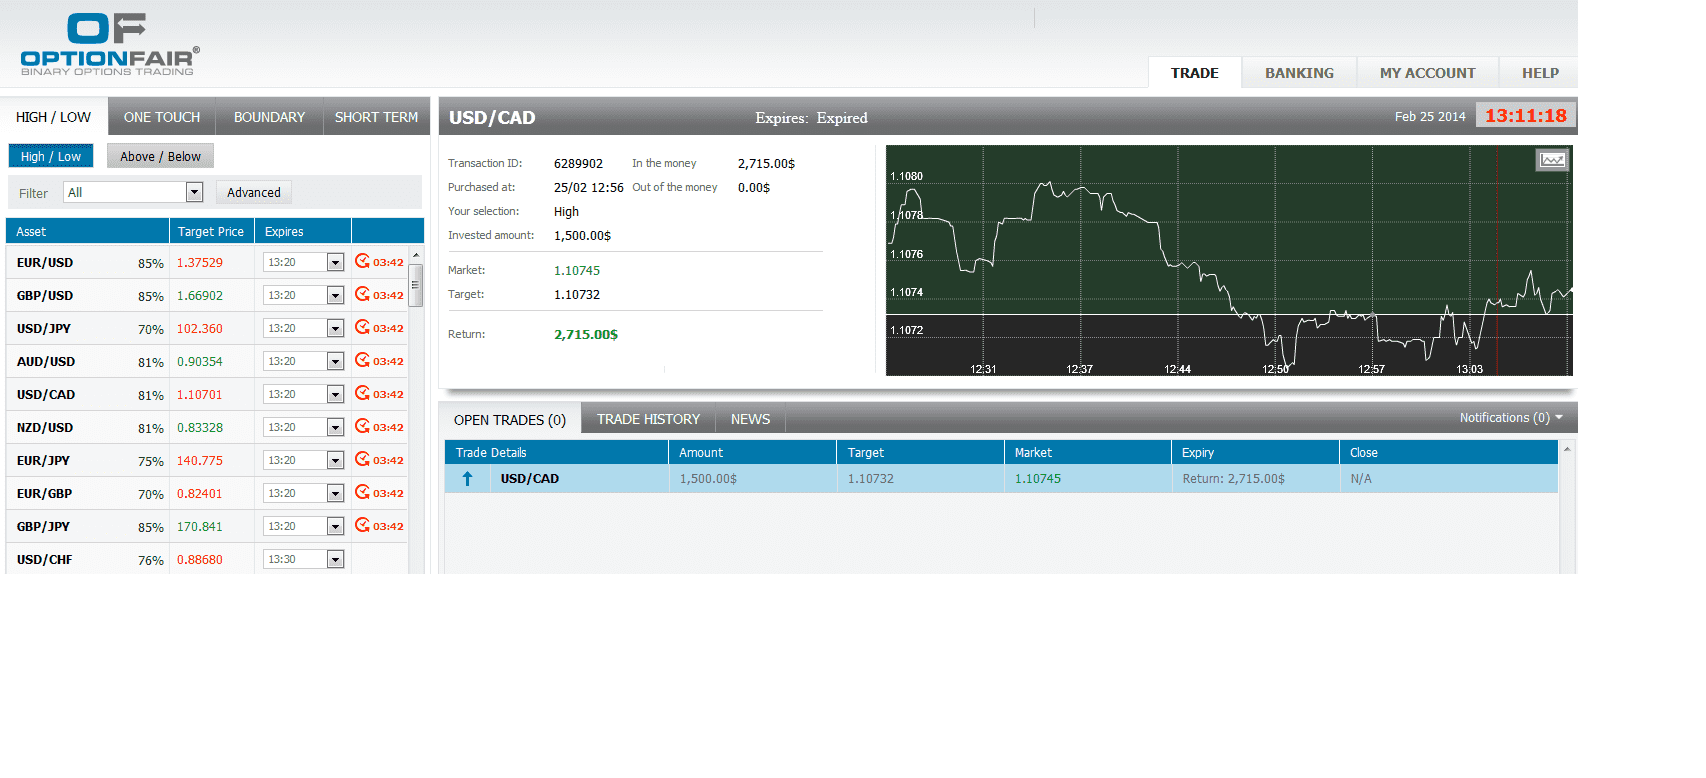Click the USD/CAD countdown clock icon
This screenshot has height=778, width=1706.
pos(362,394)
